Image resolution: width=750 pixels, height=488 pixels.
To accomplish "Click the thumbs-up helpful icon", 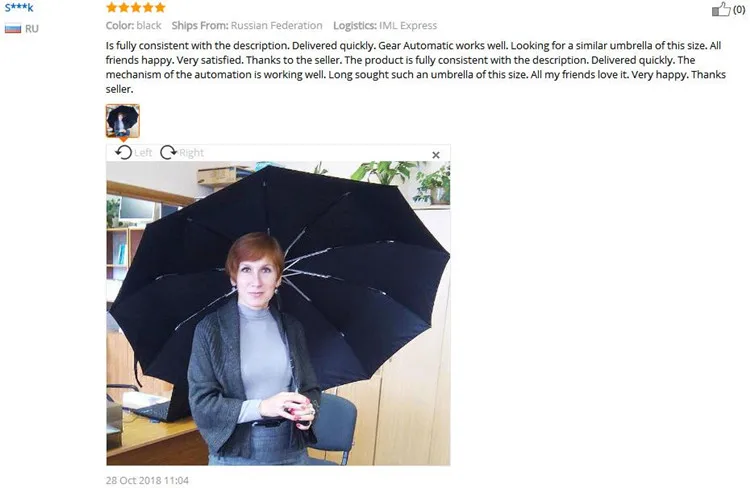I will tap(721, 10).
